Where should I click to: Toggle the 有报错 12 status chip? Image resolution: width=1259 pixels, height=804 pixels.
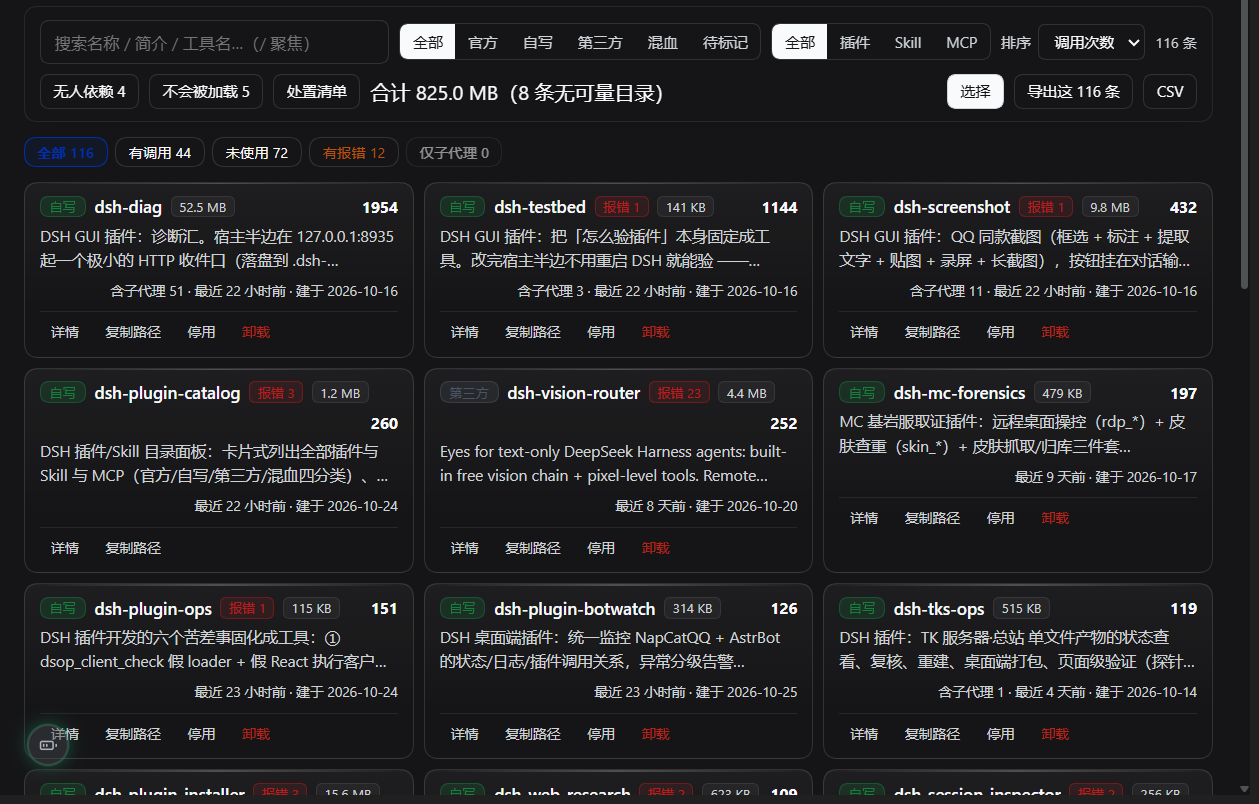click(354, 153)
